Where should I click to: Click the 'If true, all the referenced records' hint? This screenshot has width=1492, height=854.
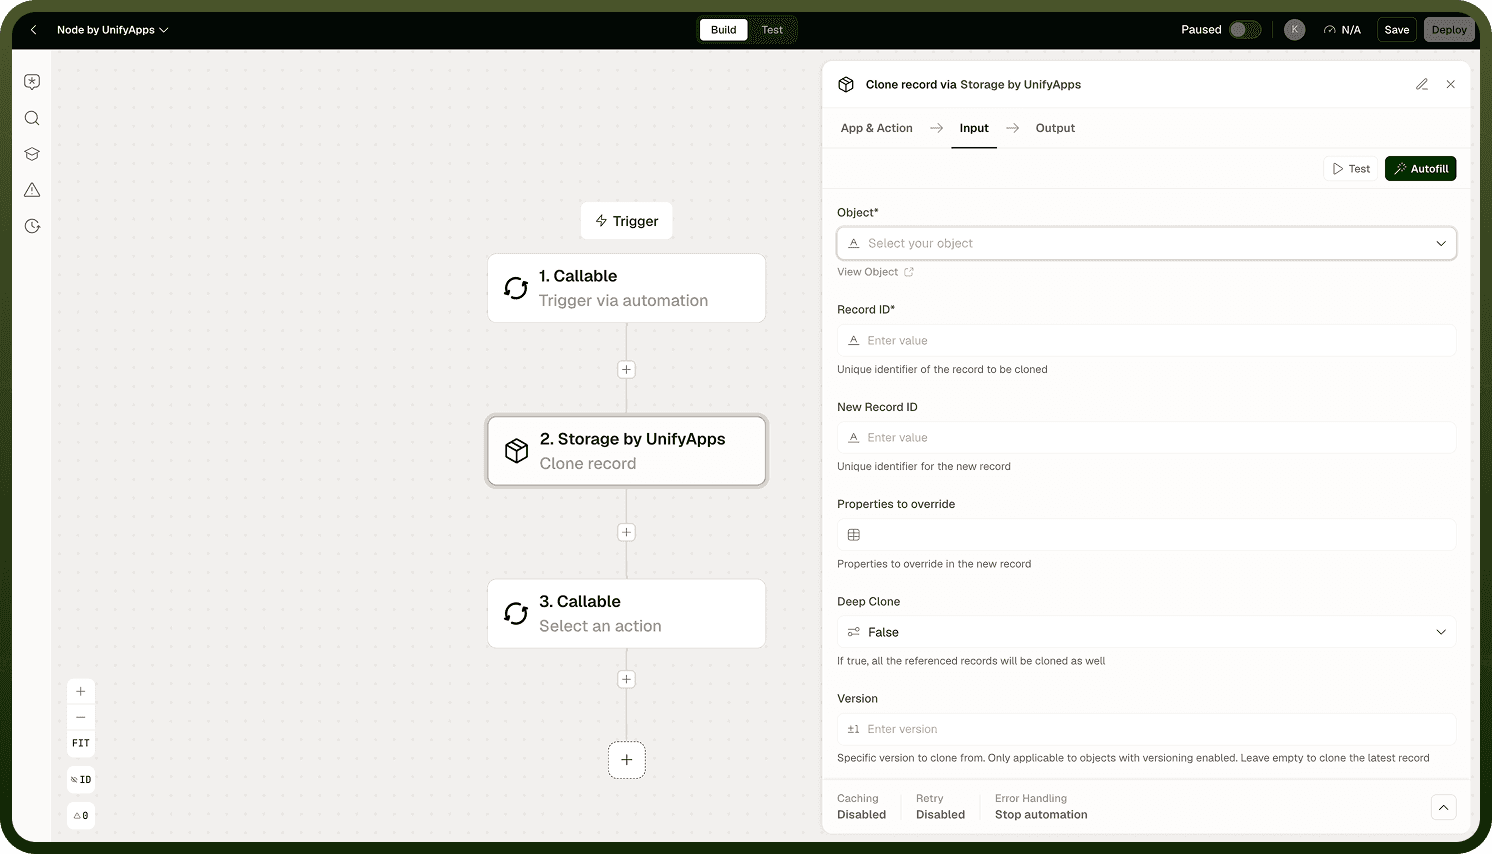click(971, 661)
